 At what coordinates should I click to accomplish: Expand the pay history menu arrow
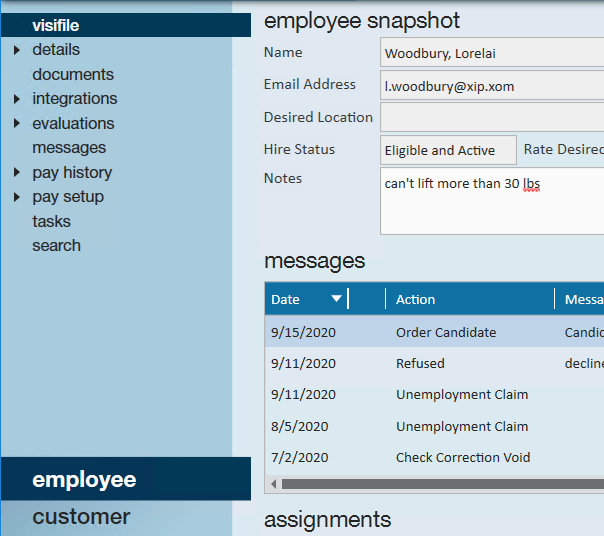click(x=17, y=172)
